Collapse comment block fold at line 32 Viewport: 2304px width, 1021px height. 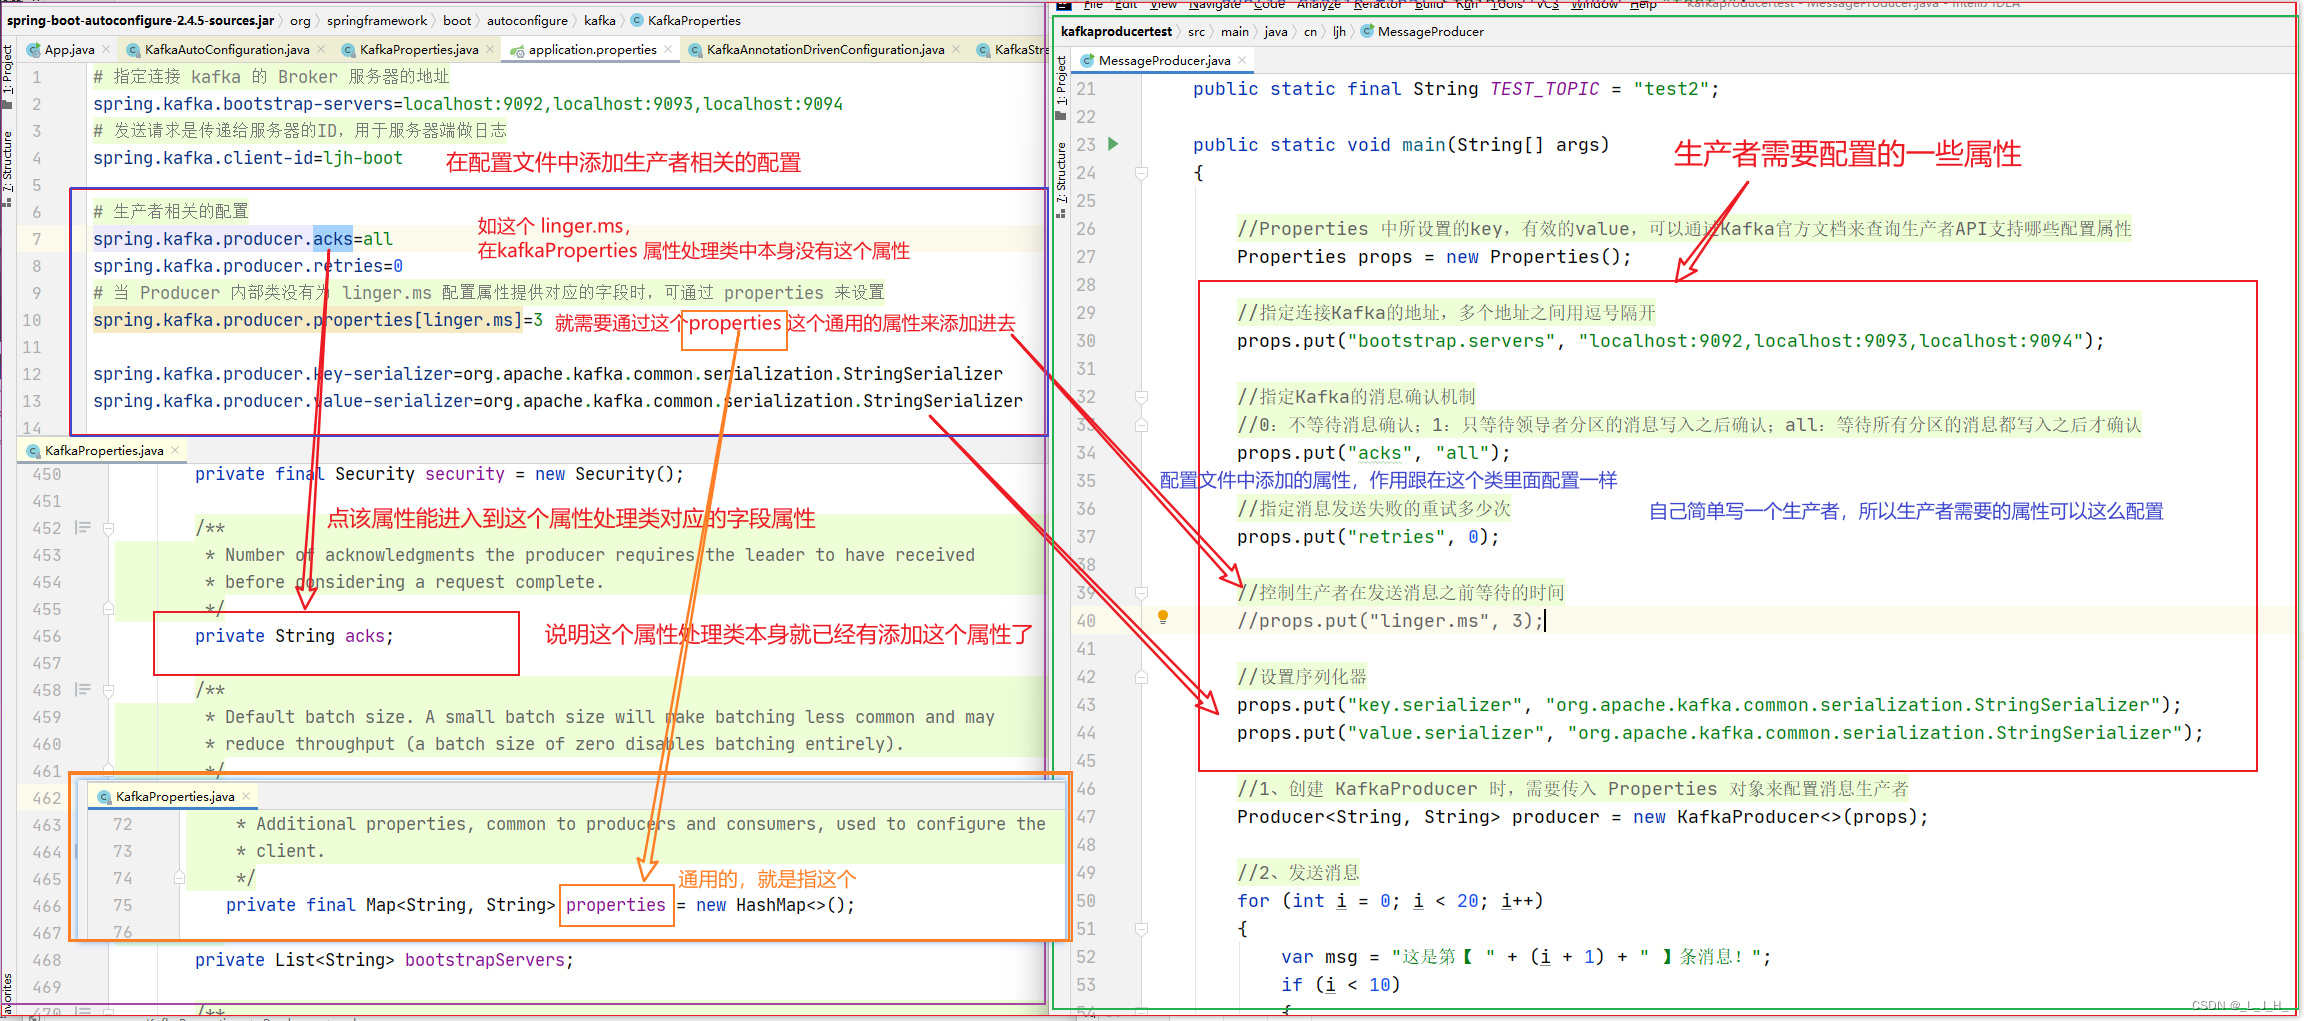pos(1141,396)
